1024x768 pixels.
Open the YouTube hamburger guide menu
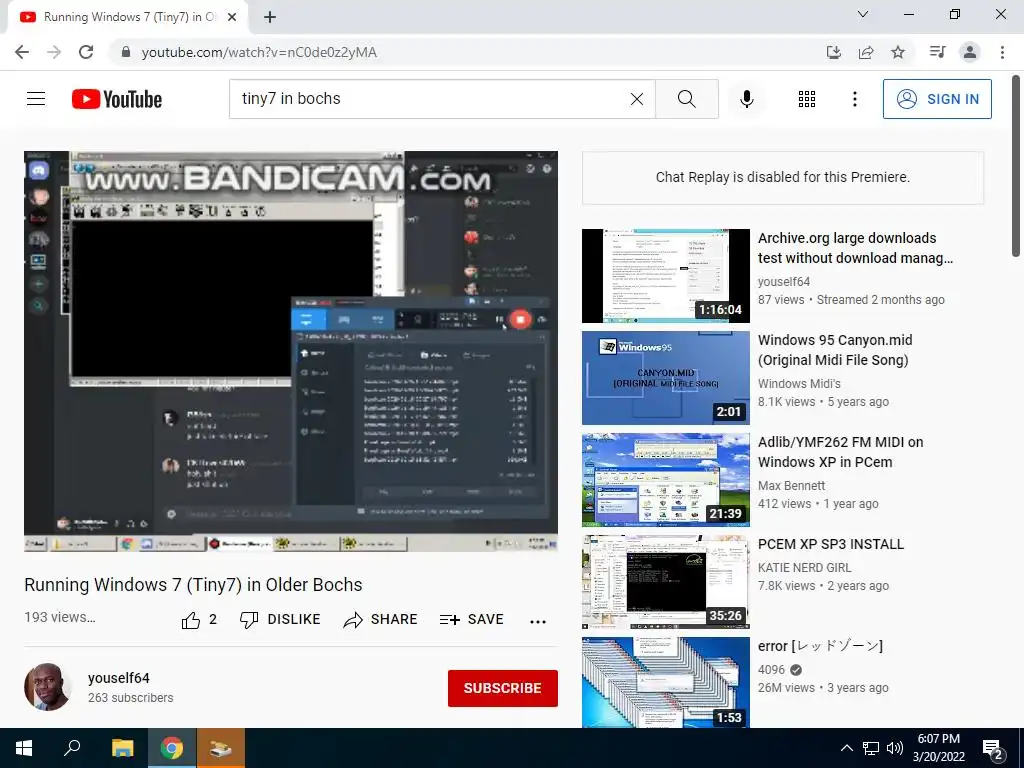(x=36, y=99)
